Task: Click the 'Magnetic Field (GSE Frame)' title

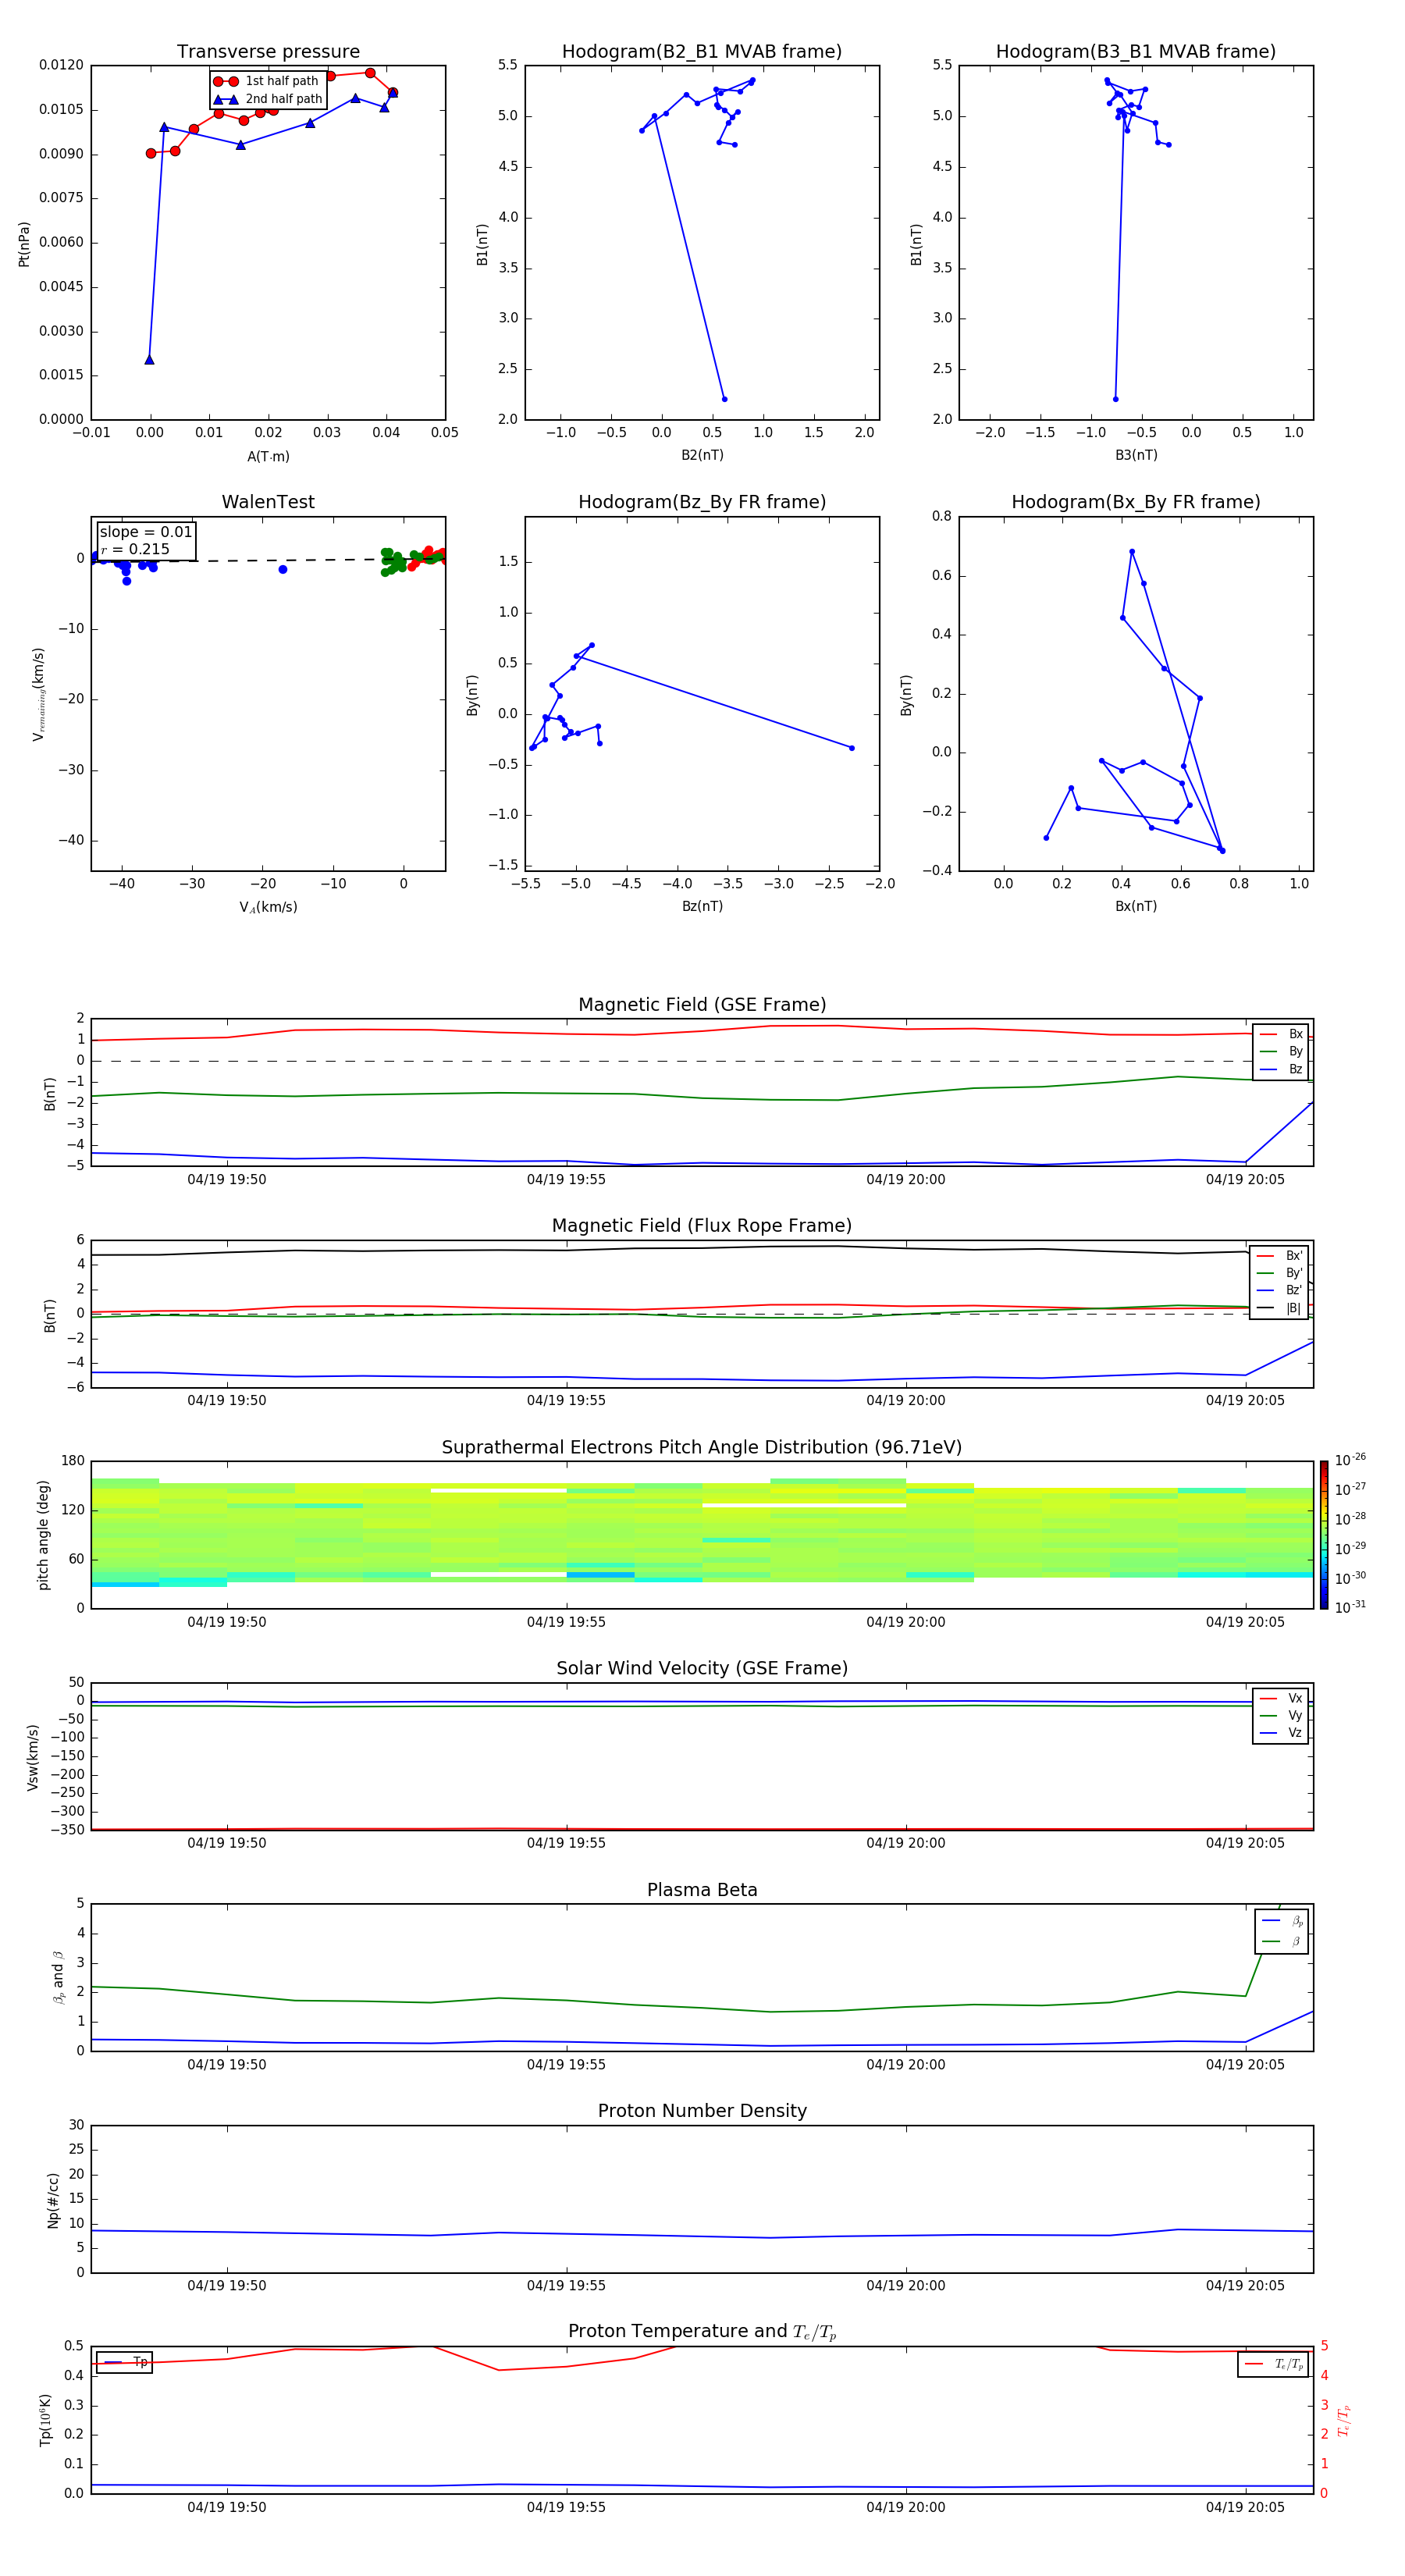Action: click(702, 1005)
